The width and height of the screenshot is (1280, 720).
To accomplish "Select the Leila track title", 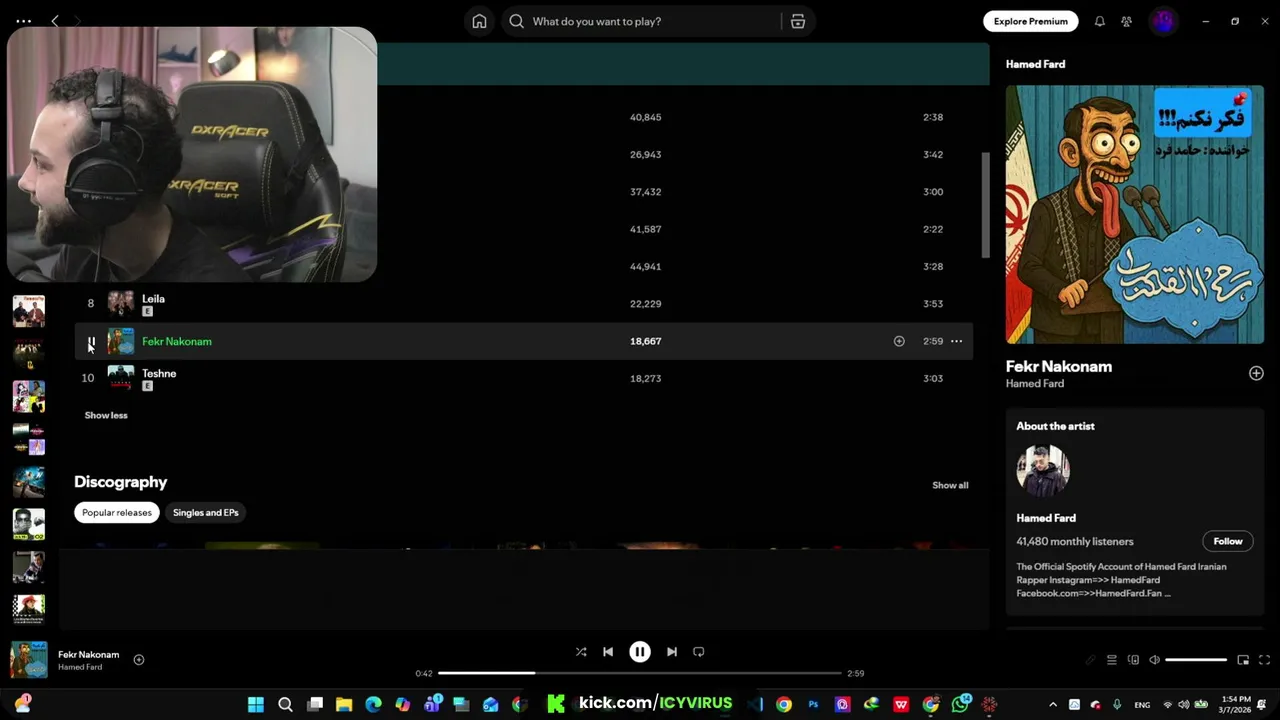I will (153, 298).
